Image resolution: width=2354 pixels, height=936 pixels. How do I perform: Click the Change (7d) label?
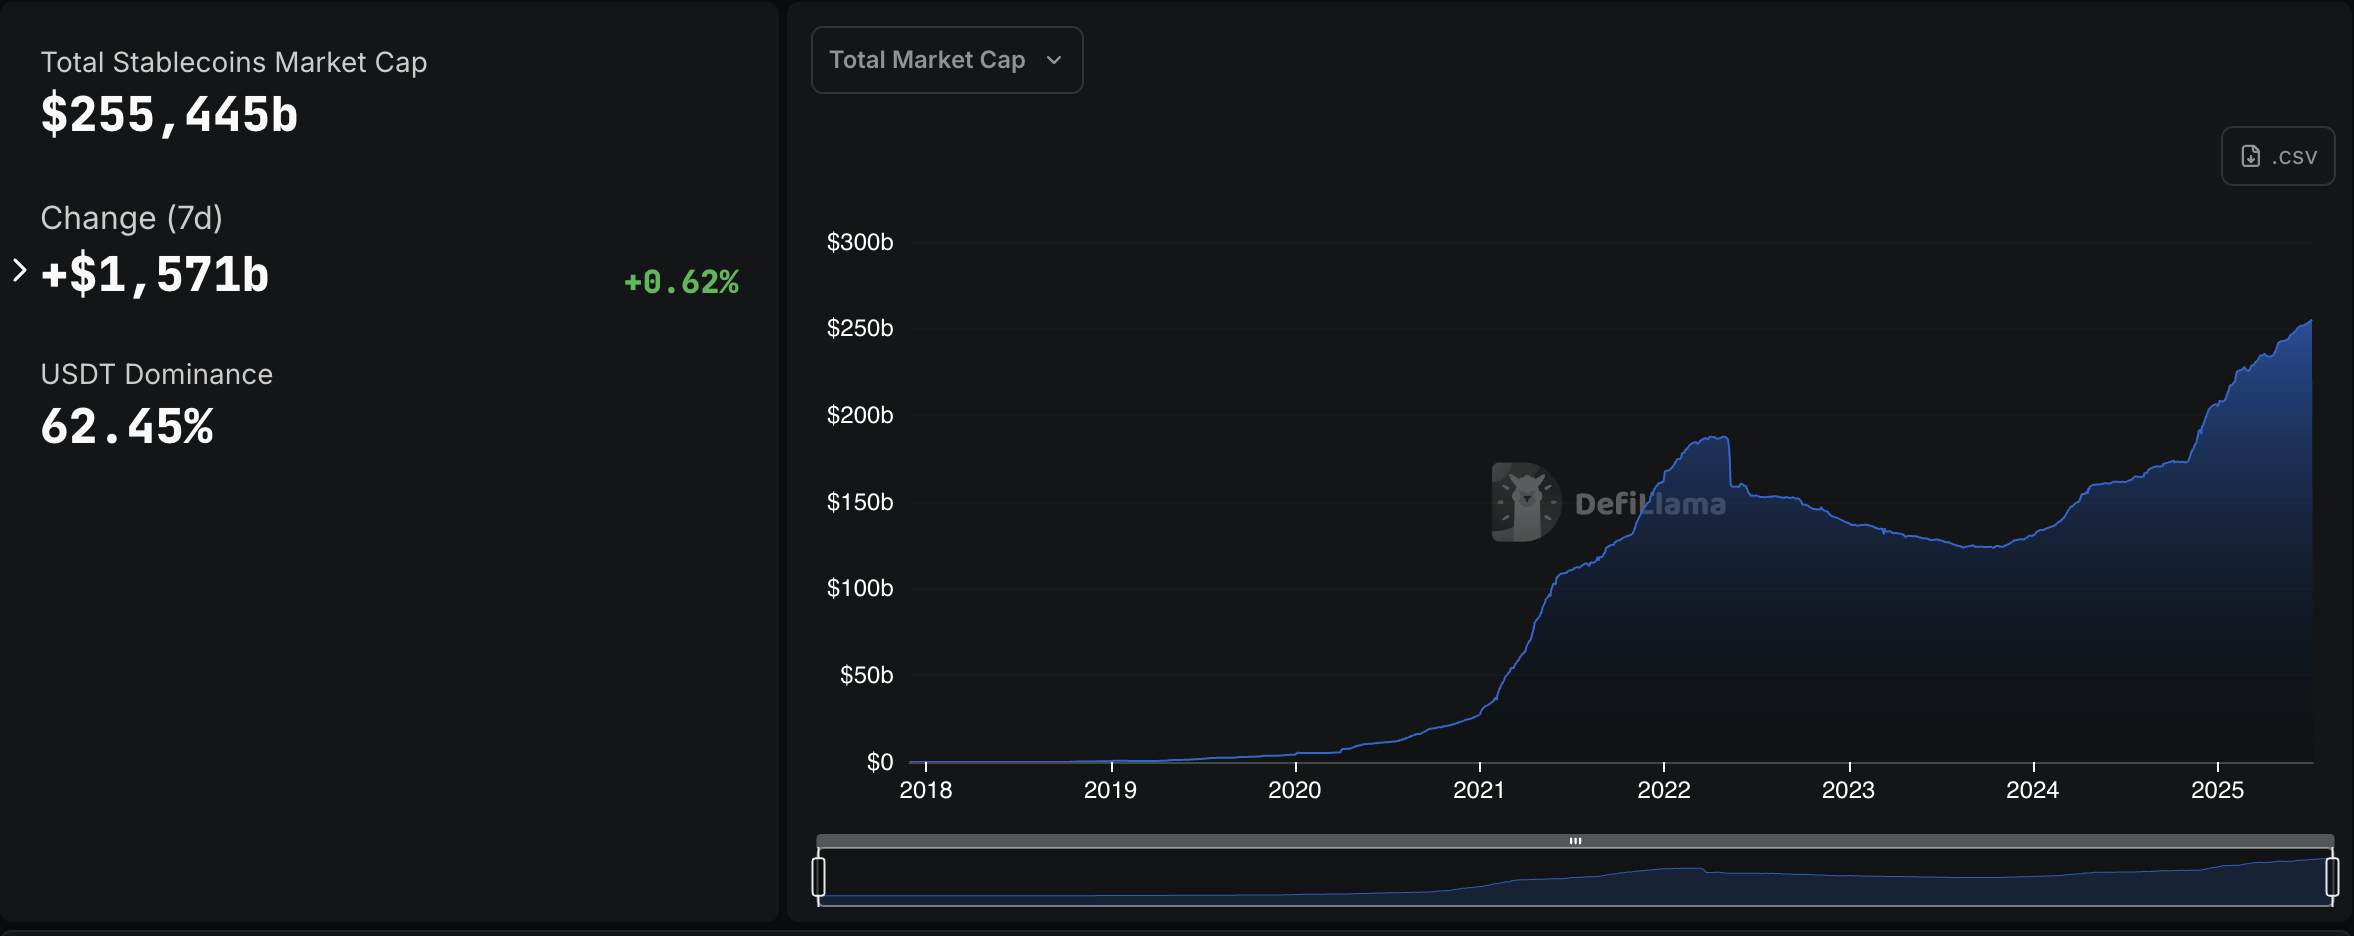click(132, 218)
